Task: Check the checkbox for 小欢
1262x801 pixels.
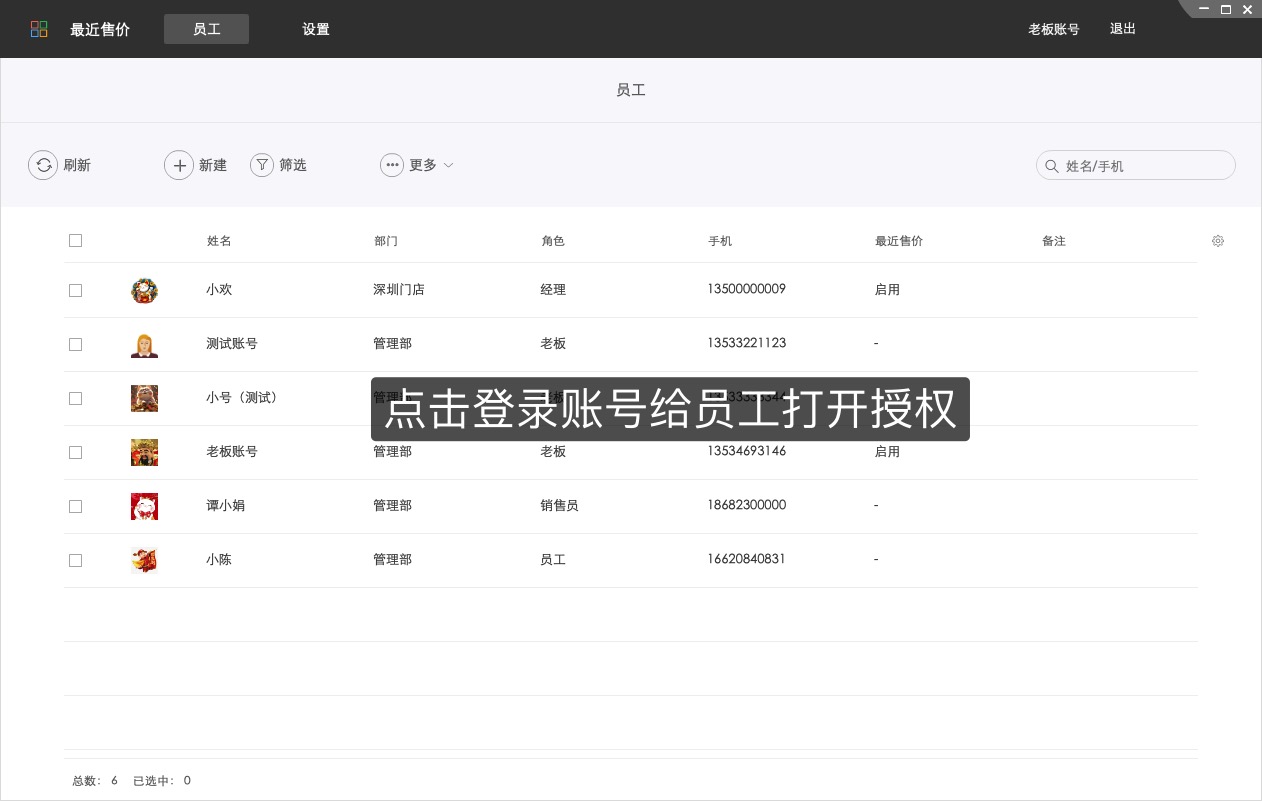Action: tap(75, 290)
